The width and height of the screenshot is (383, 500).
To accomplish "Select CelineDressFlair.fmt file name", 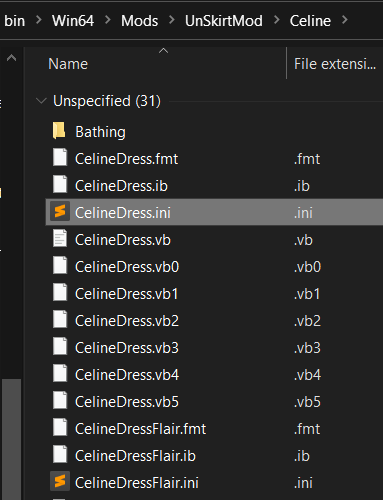I will click(x=141, y=429).
